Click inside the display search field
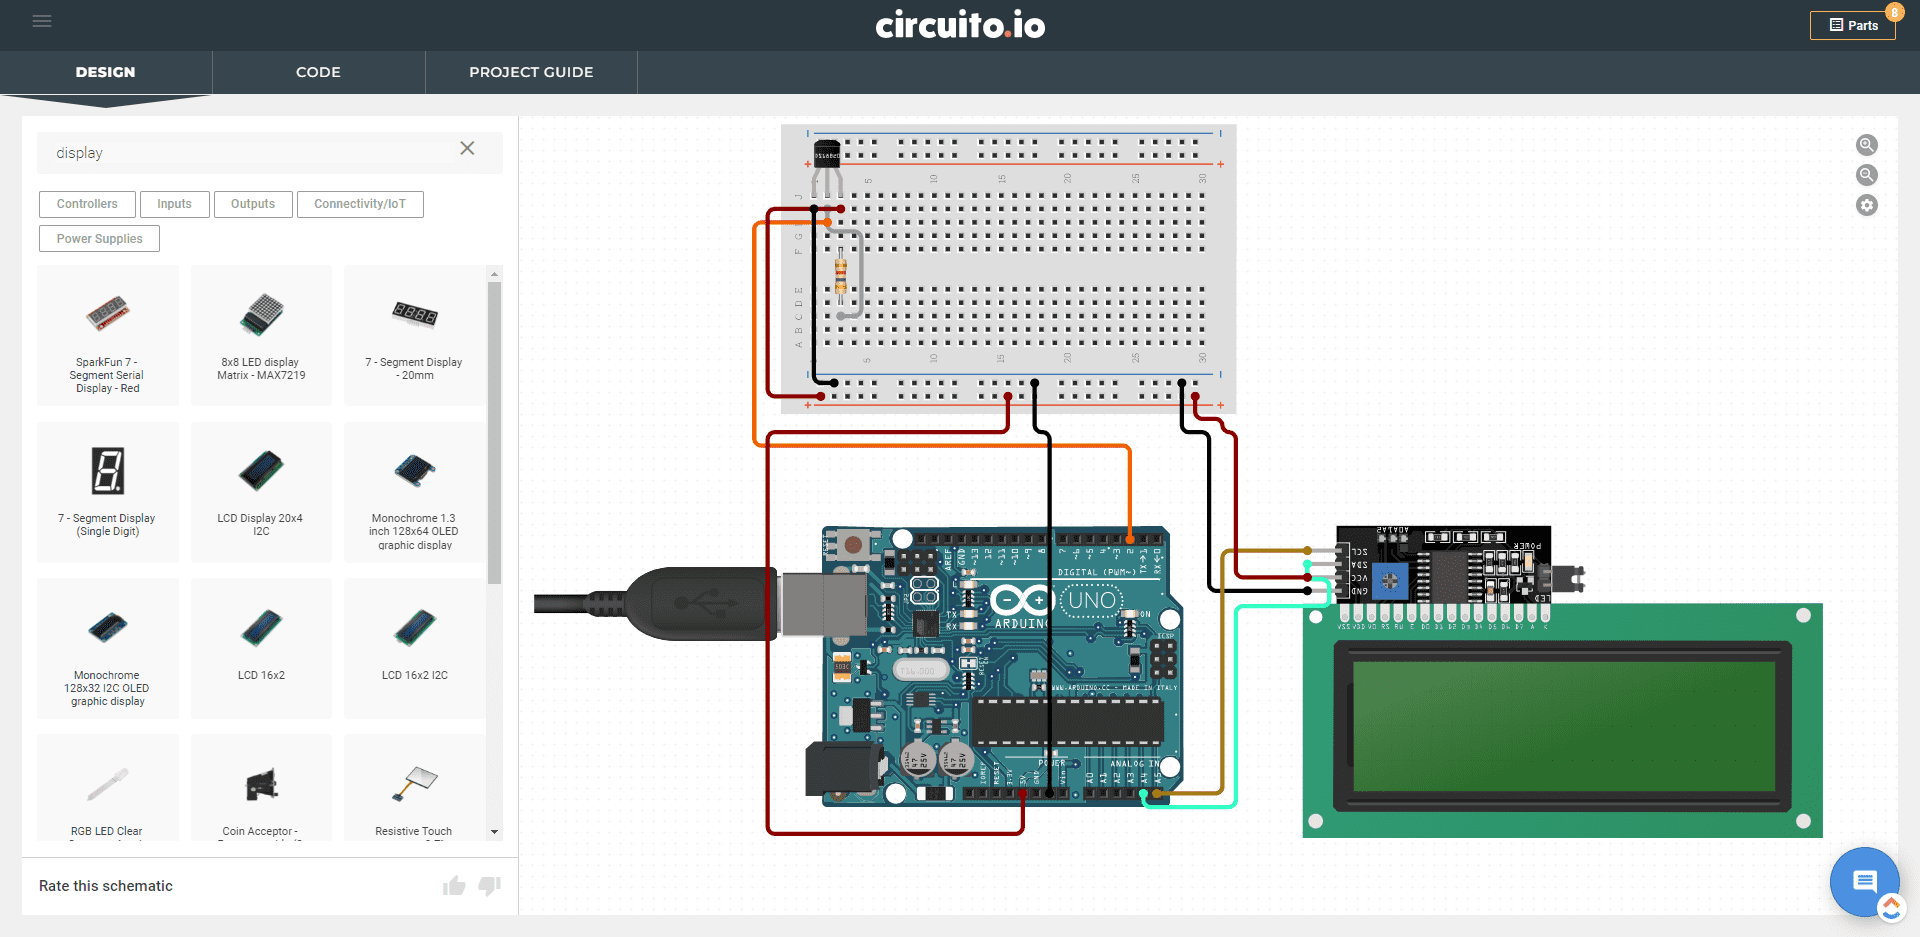 click(x=200, y=152)
